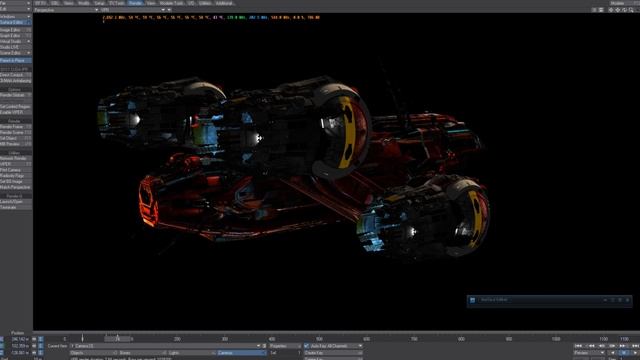Expand the Virtual Studio dropdown
Image resolution: width=640 pixels, height=360 pixels.
pos(16,41)
